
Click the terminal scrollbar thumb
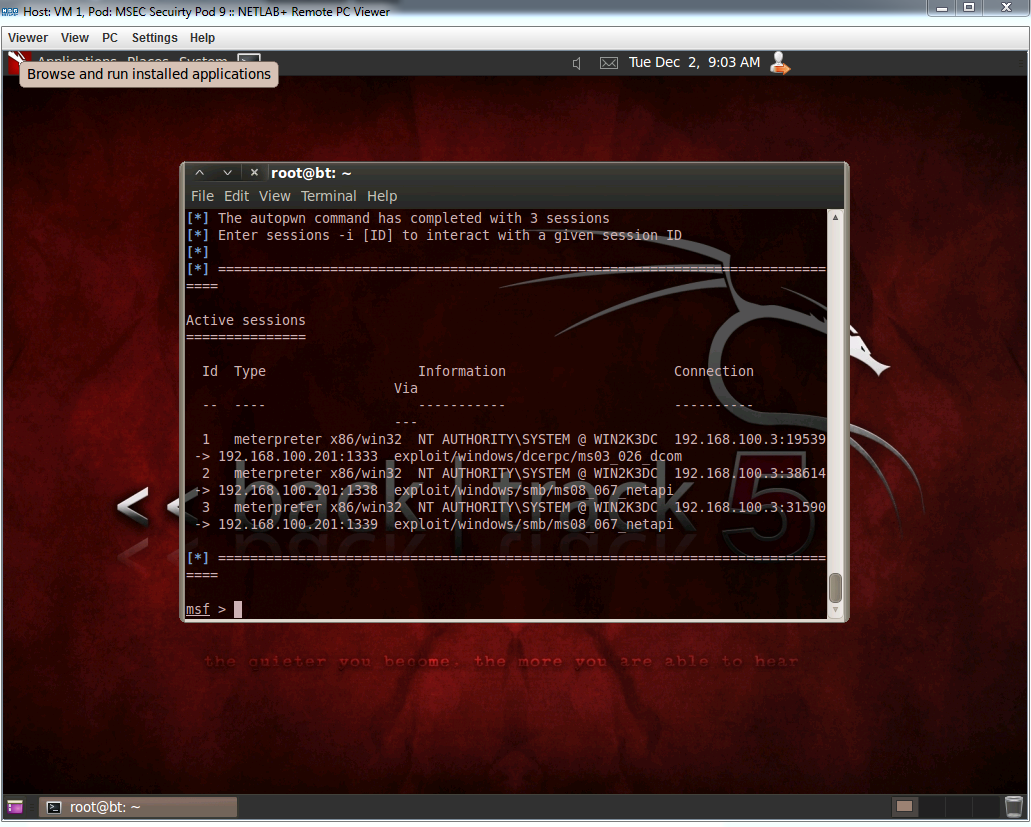pyautogui.click(x=835, y=588)
